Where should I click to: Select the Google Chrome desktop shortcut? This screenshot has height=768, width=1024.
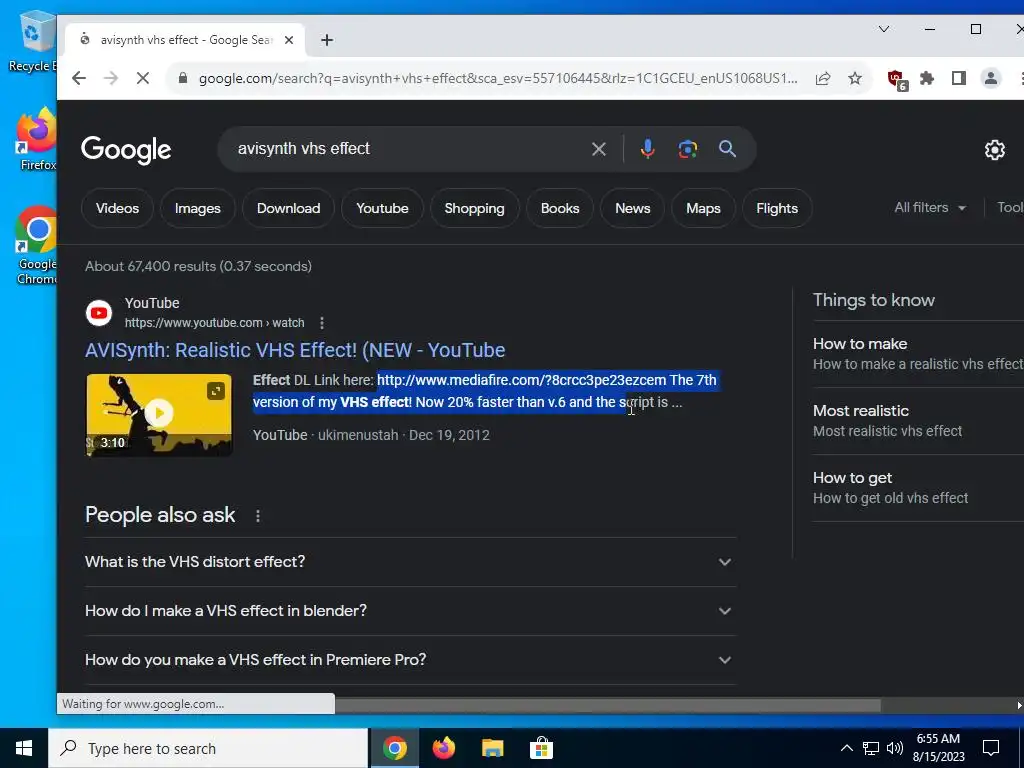37,245
